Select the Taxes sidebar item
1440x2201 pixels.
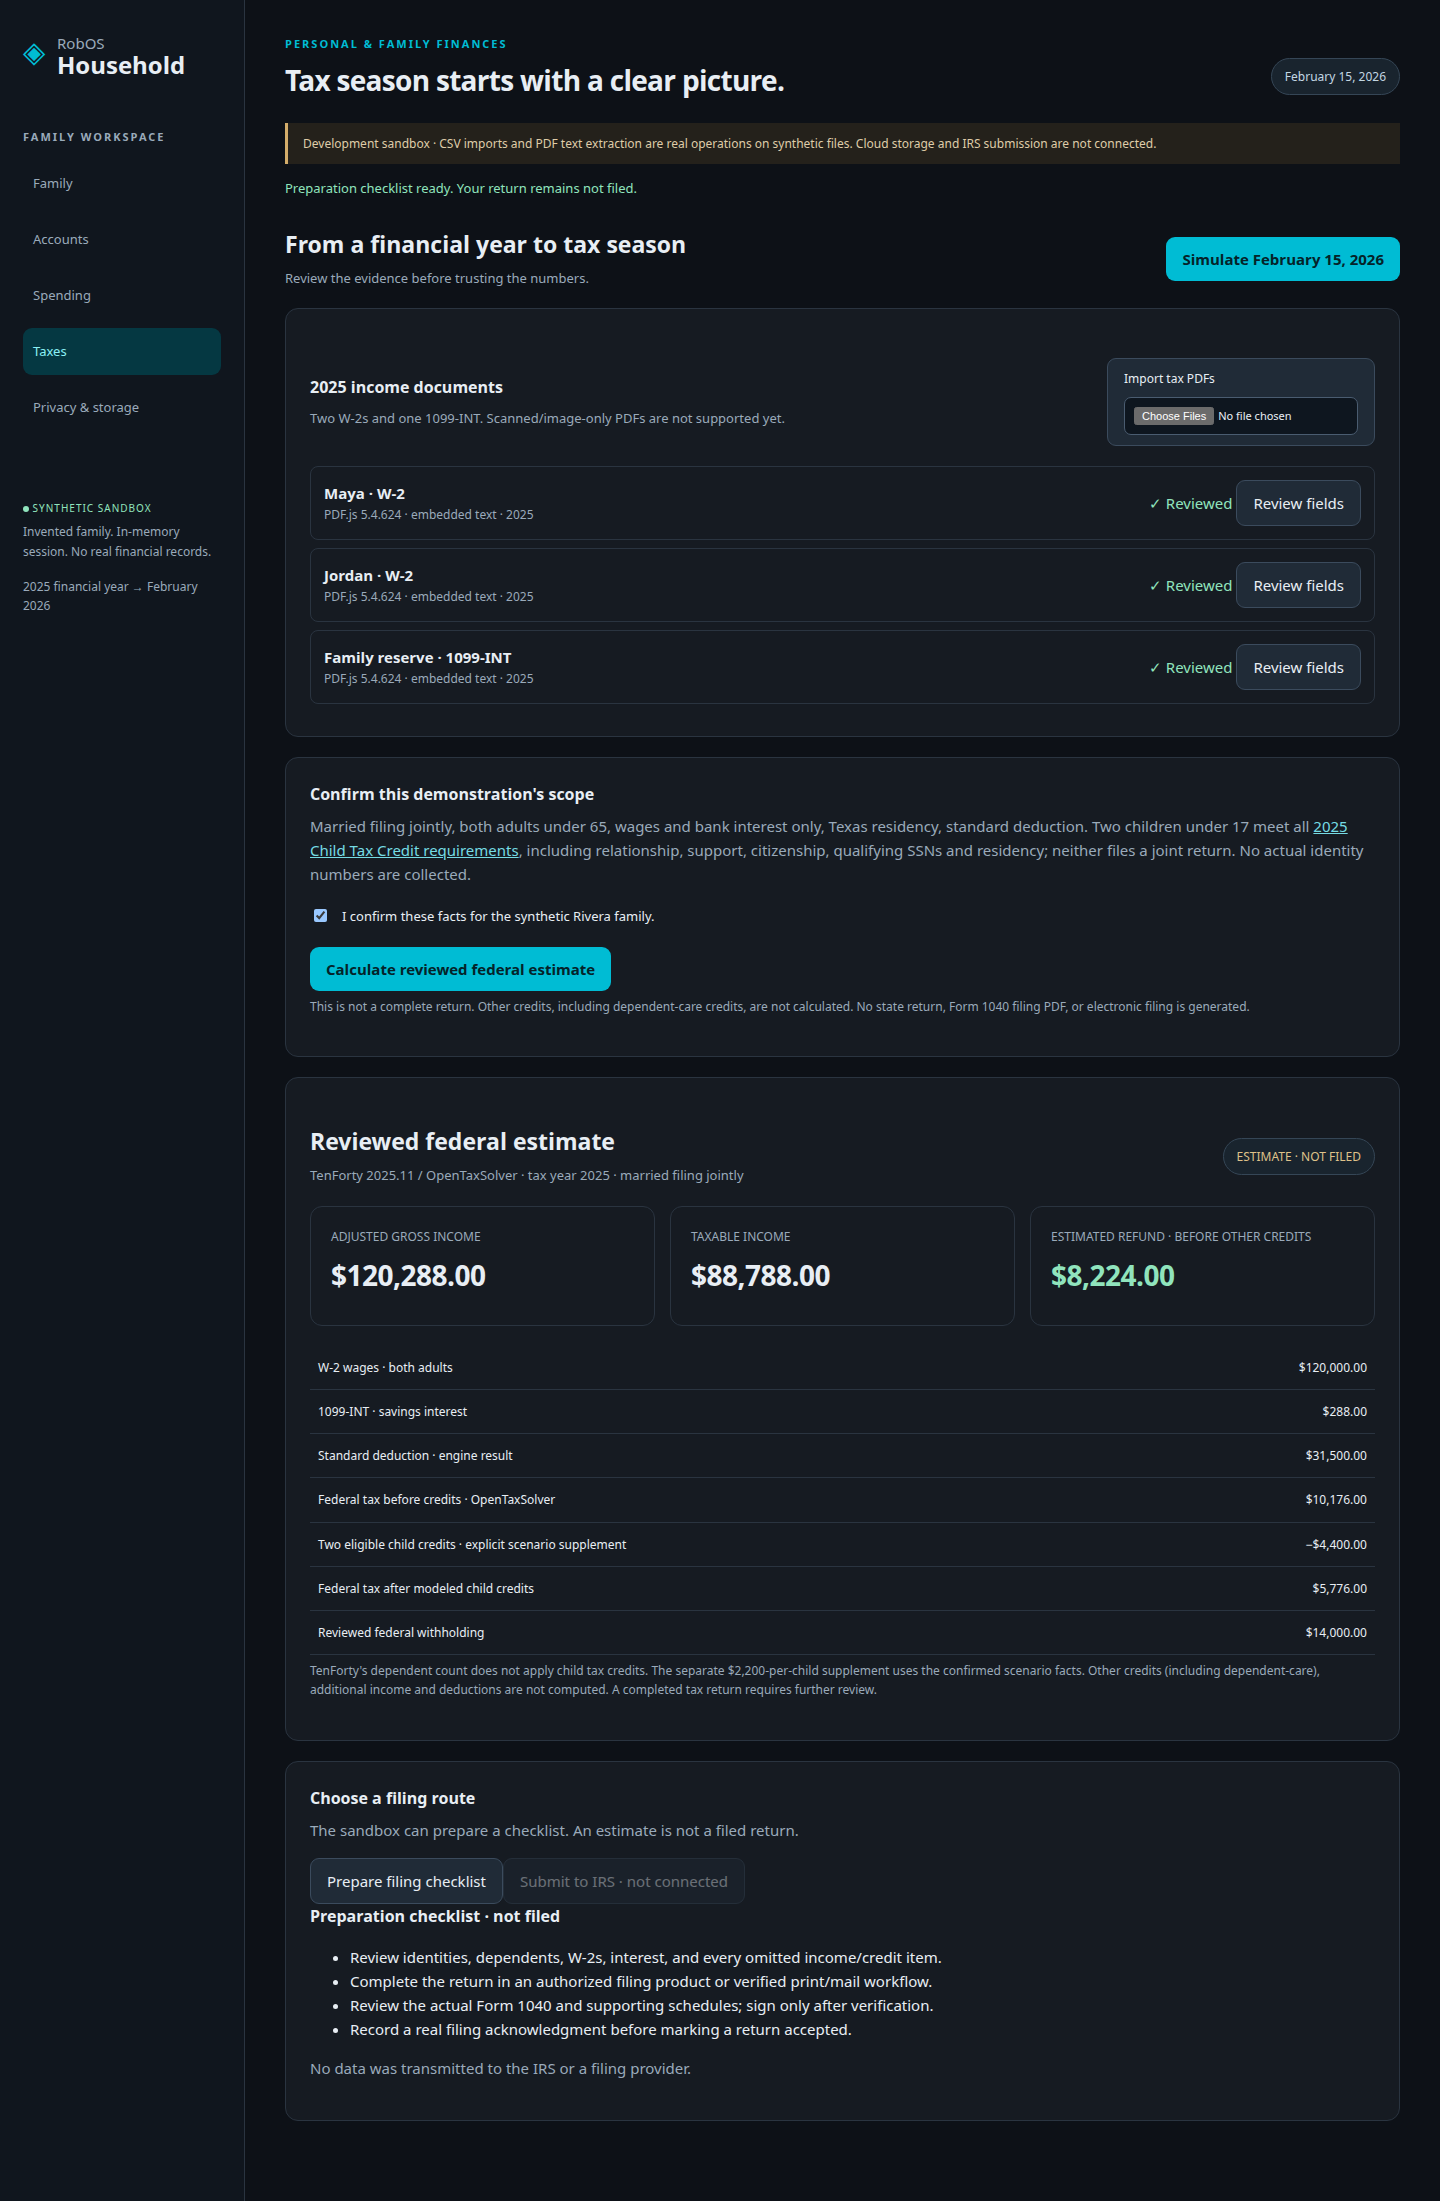click(122, 352)
